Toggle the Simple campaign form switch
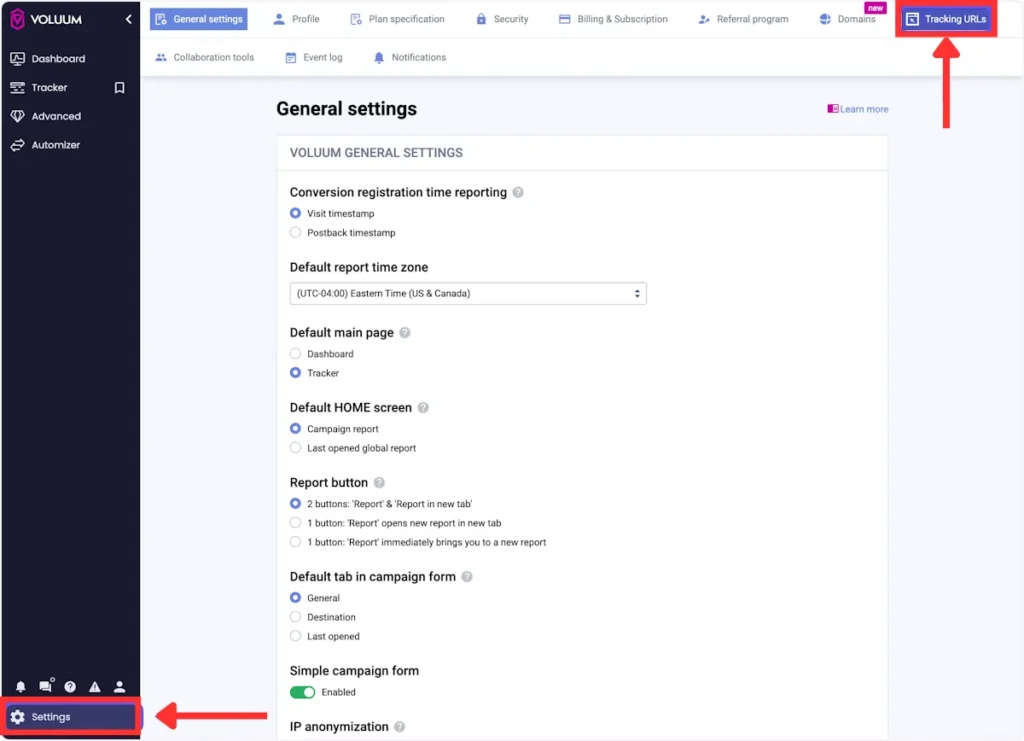Image resolution: width=1024 pixels, height=741 pixels. click(x=302, y=692)
